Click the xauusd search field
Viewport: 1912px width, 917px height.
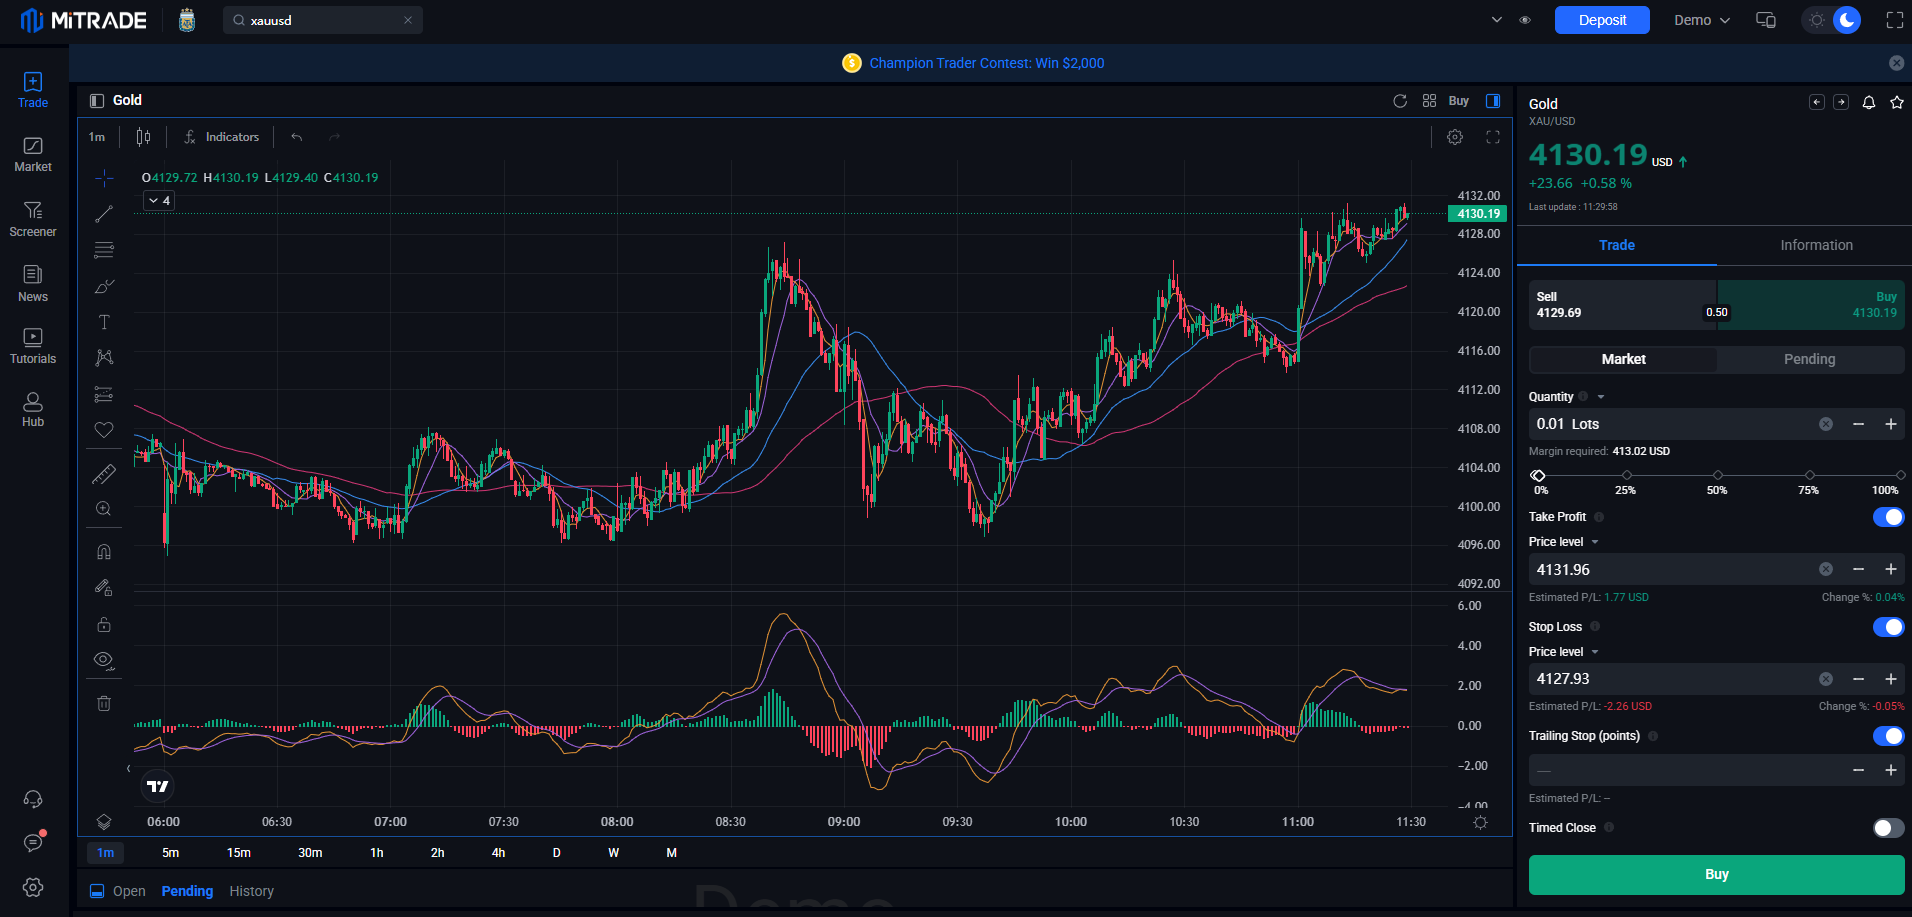(x=323, y=20)
